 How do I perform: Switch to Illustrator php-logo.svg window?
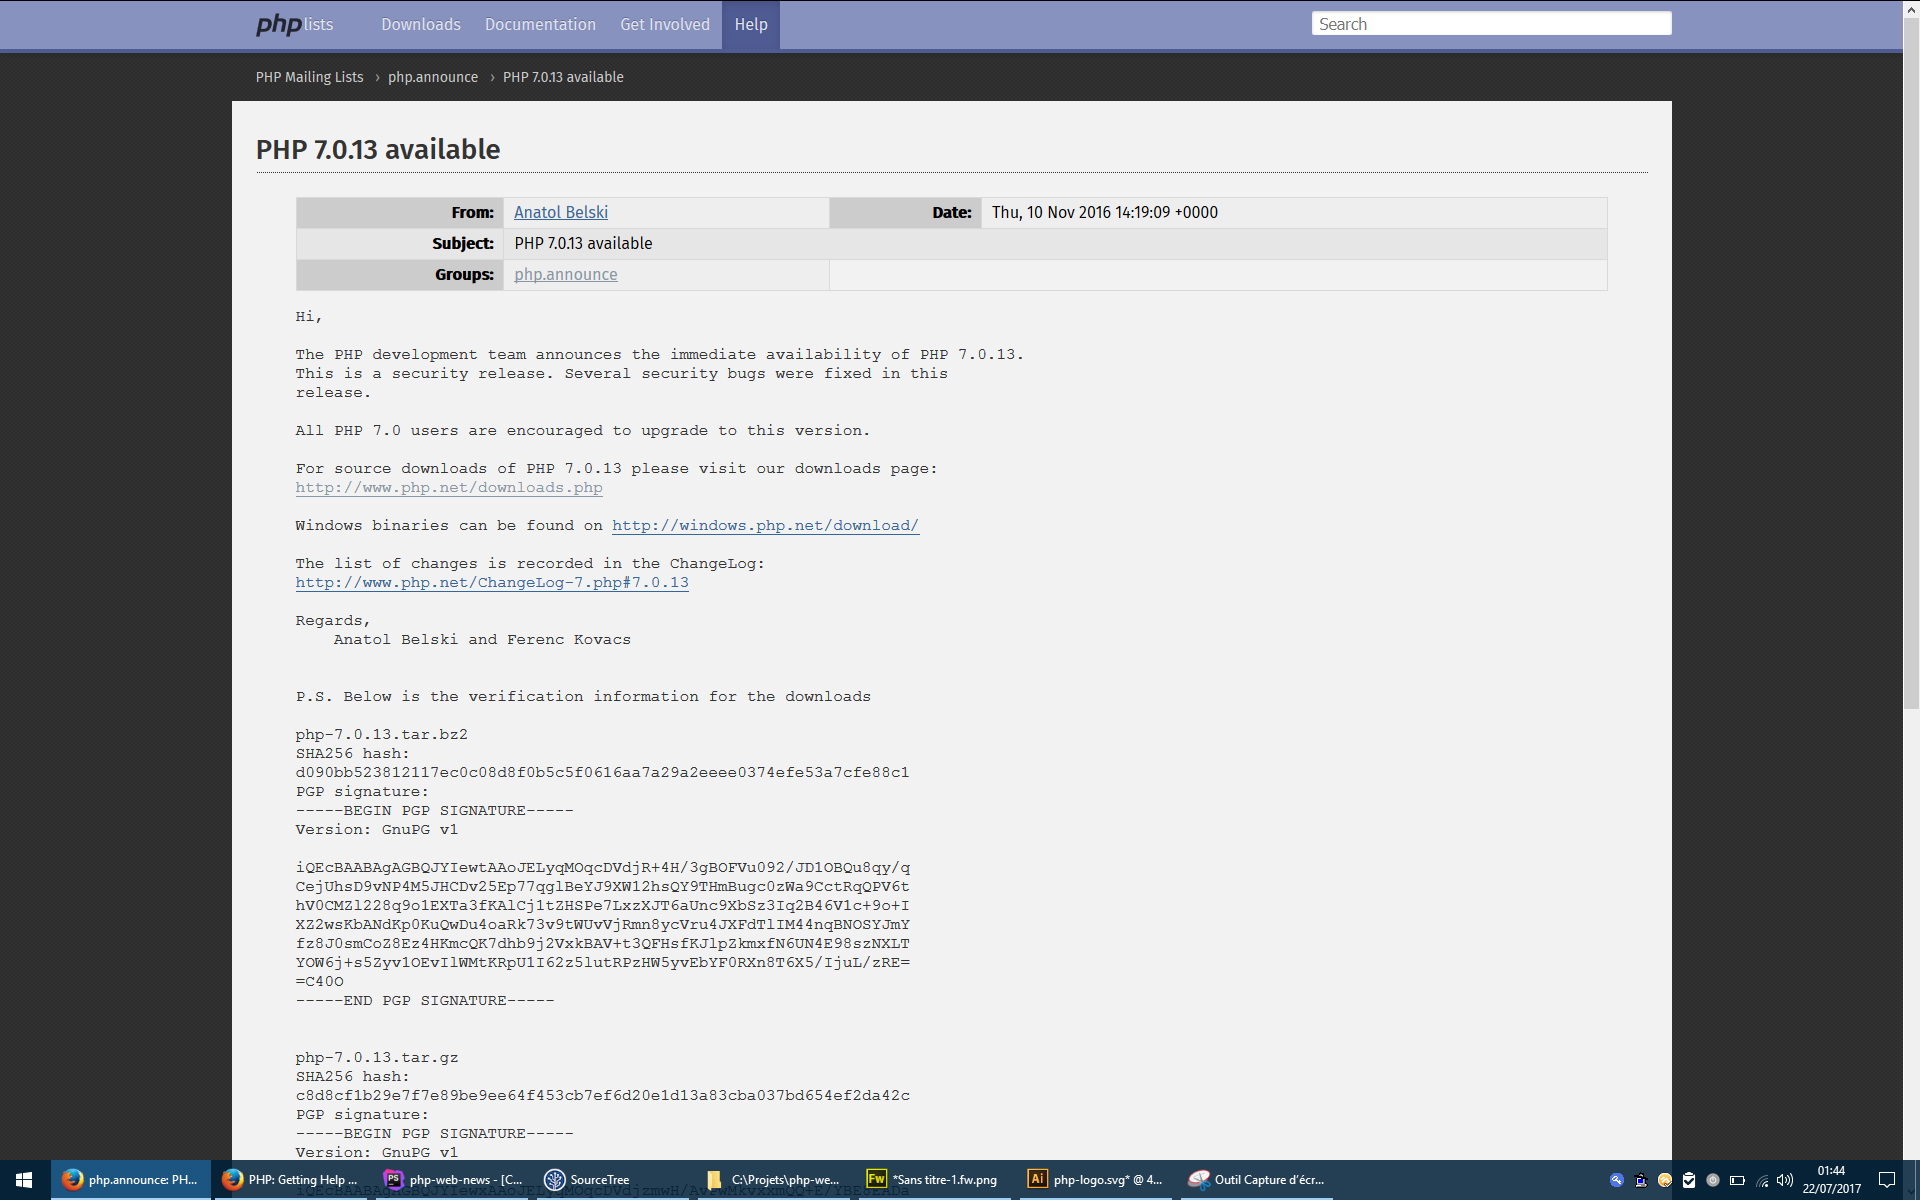(x=1095, y=1180)
